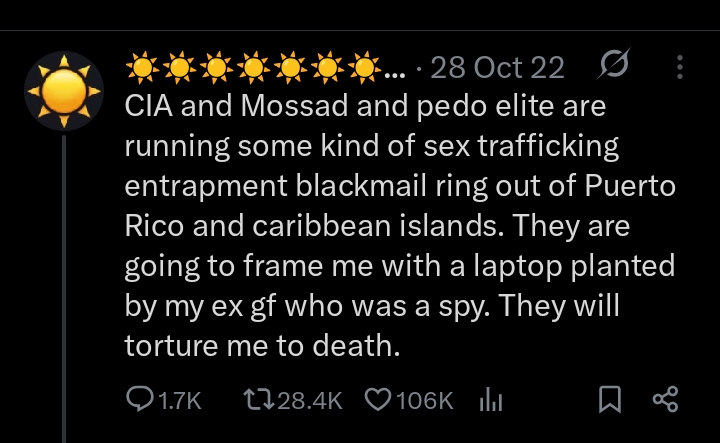Open the three-dot more options menu

680,67
